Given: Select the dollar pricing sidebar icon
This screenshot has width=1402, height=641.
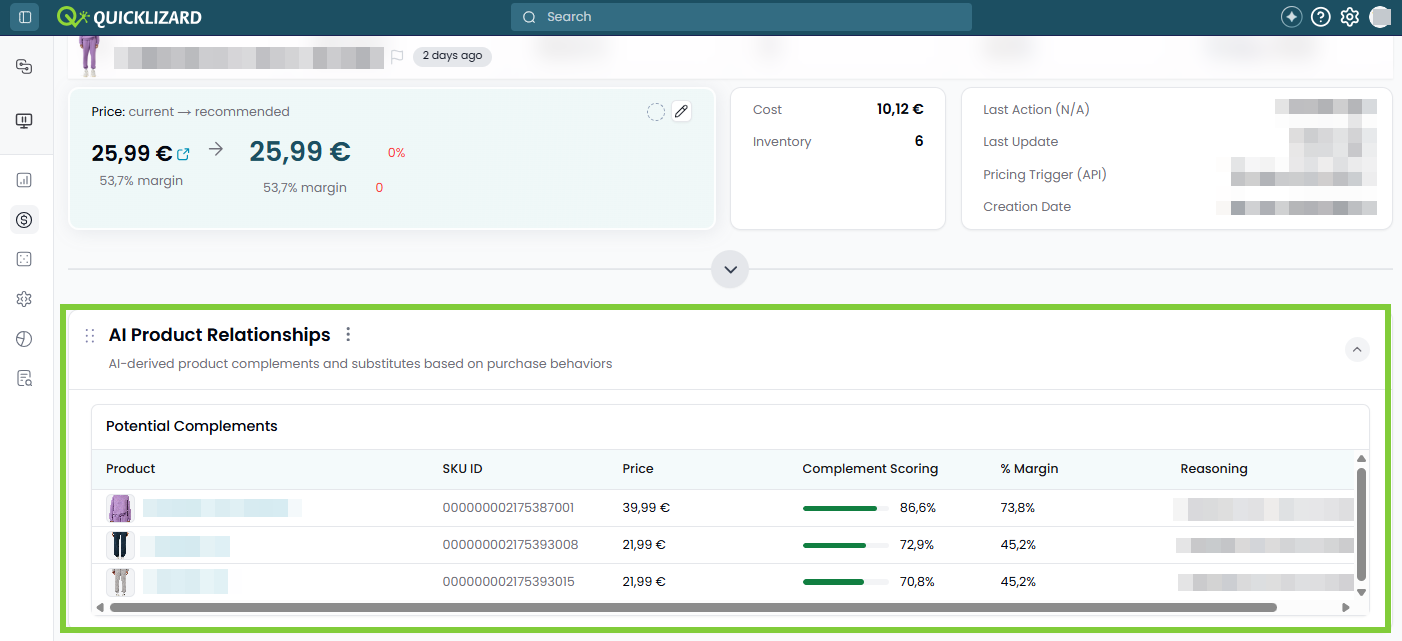Looking at the screenshot, I should point(25,220).
